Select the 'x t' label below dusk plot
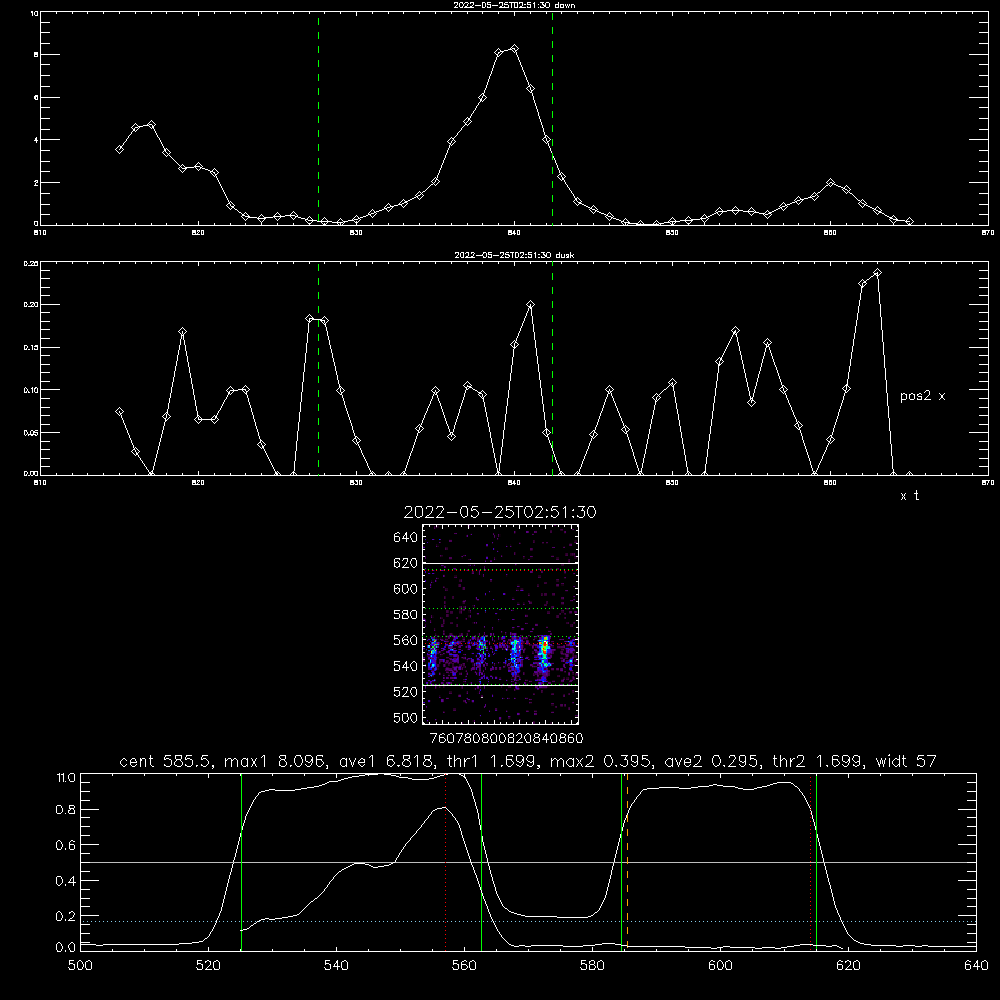Viewport: 1000px width, 1000px height. pos(909,496)
